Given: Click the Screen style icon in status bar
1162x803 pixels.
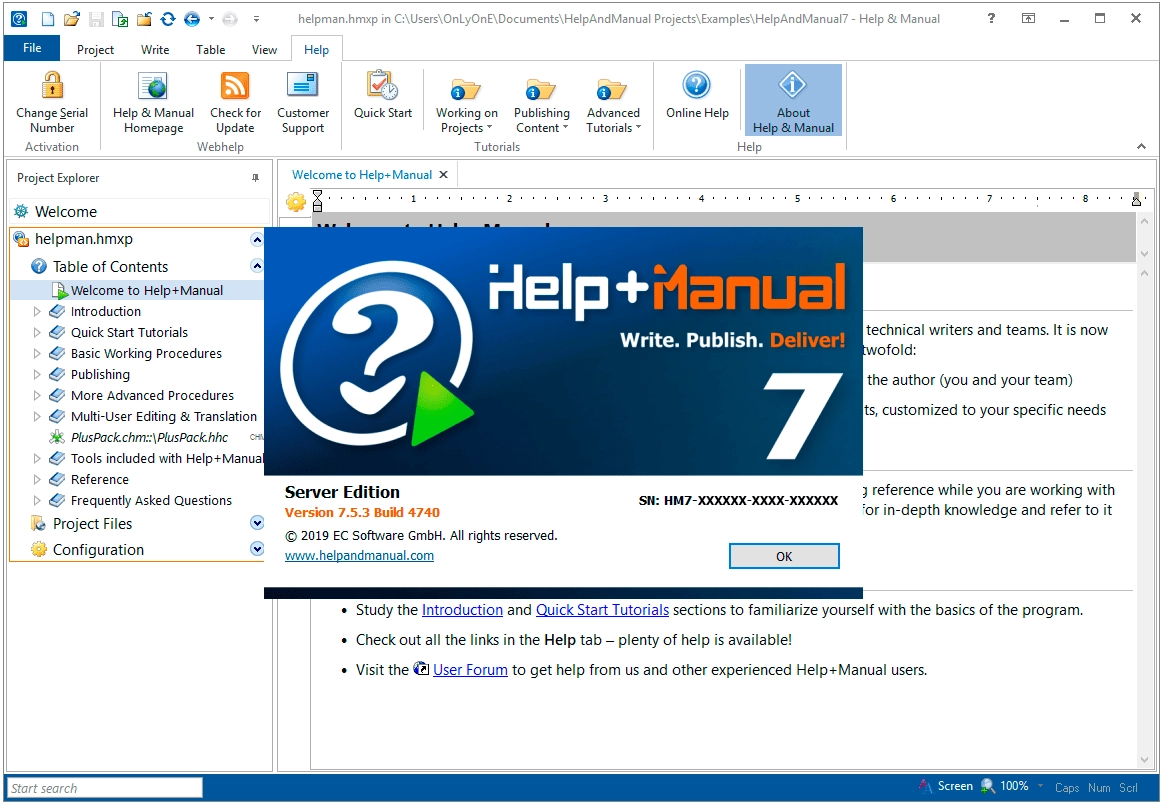Looking at the screenshot, I should coord(925,786).
